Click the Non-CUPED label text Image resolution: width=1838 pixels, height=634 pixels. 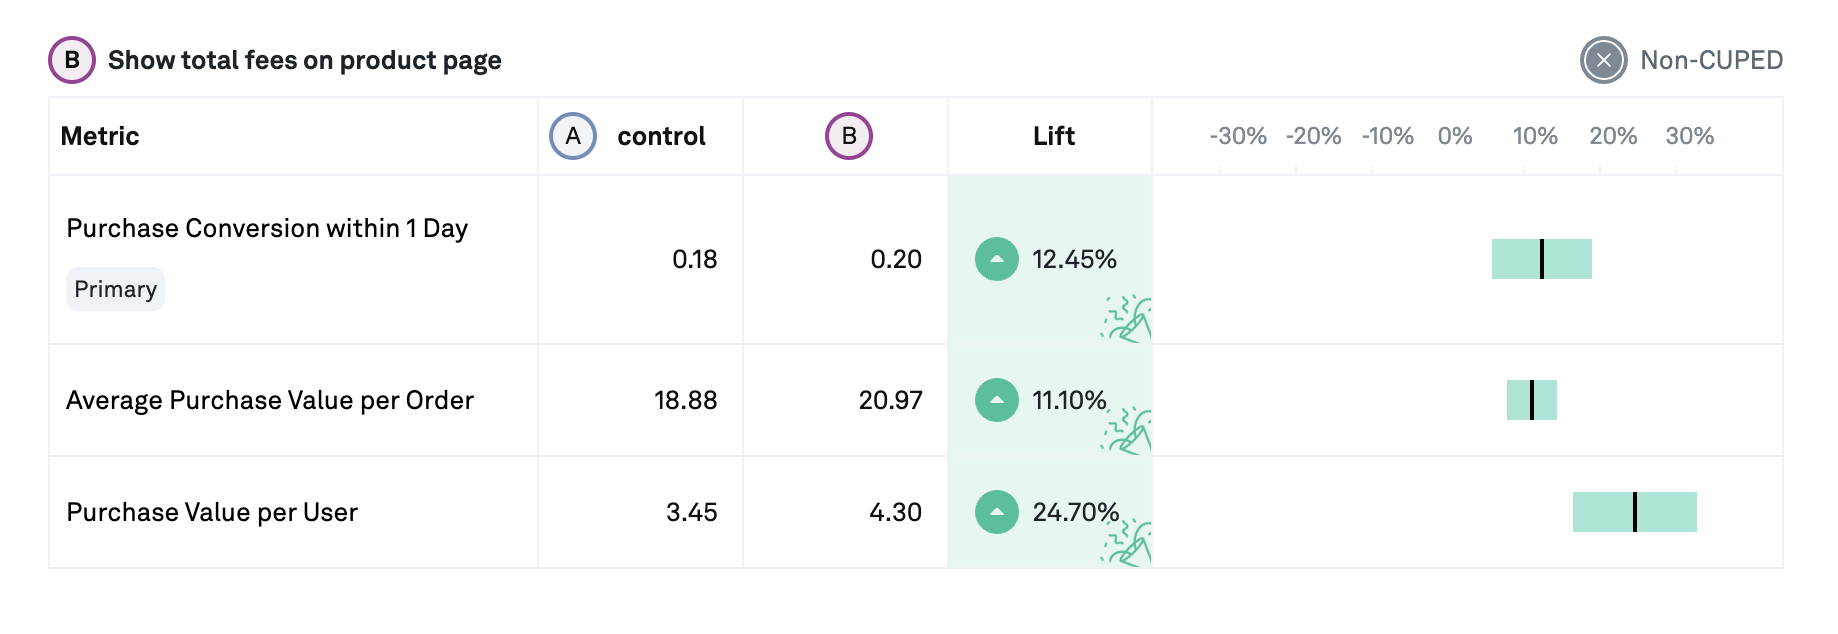pos(1711,60)
